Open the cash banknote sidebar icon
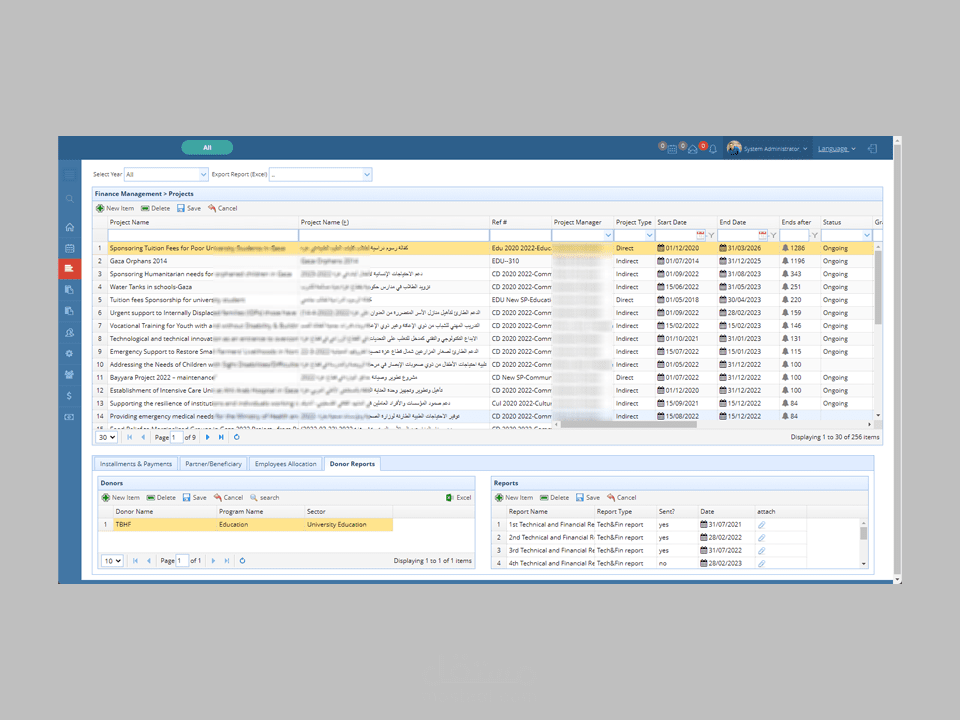The image size is (960, 720). [x=69, y=417]
